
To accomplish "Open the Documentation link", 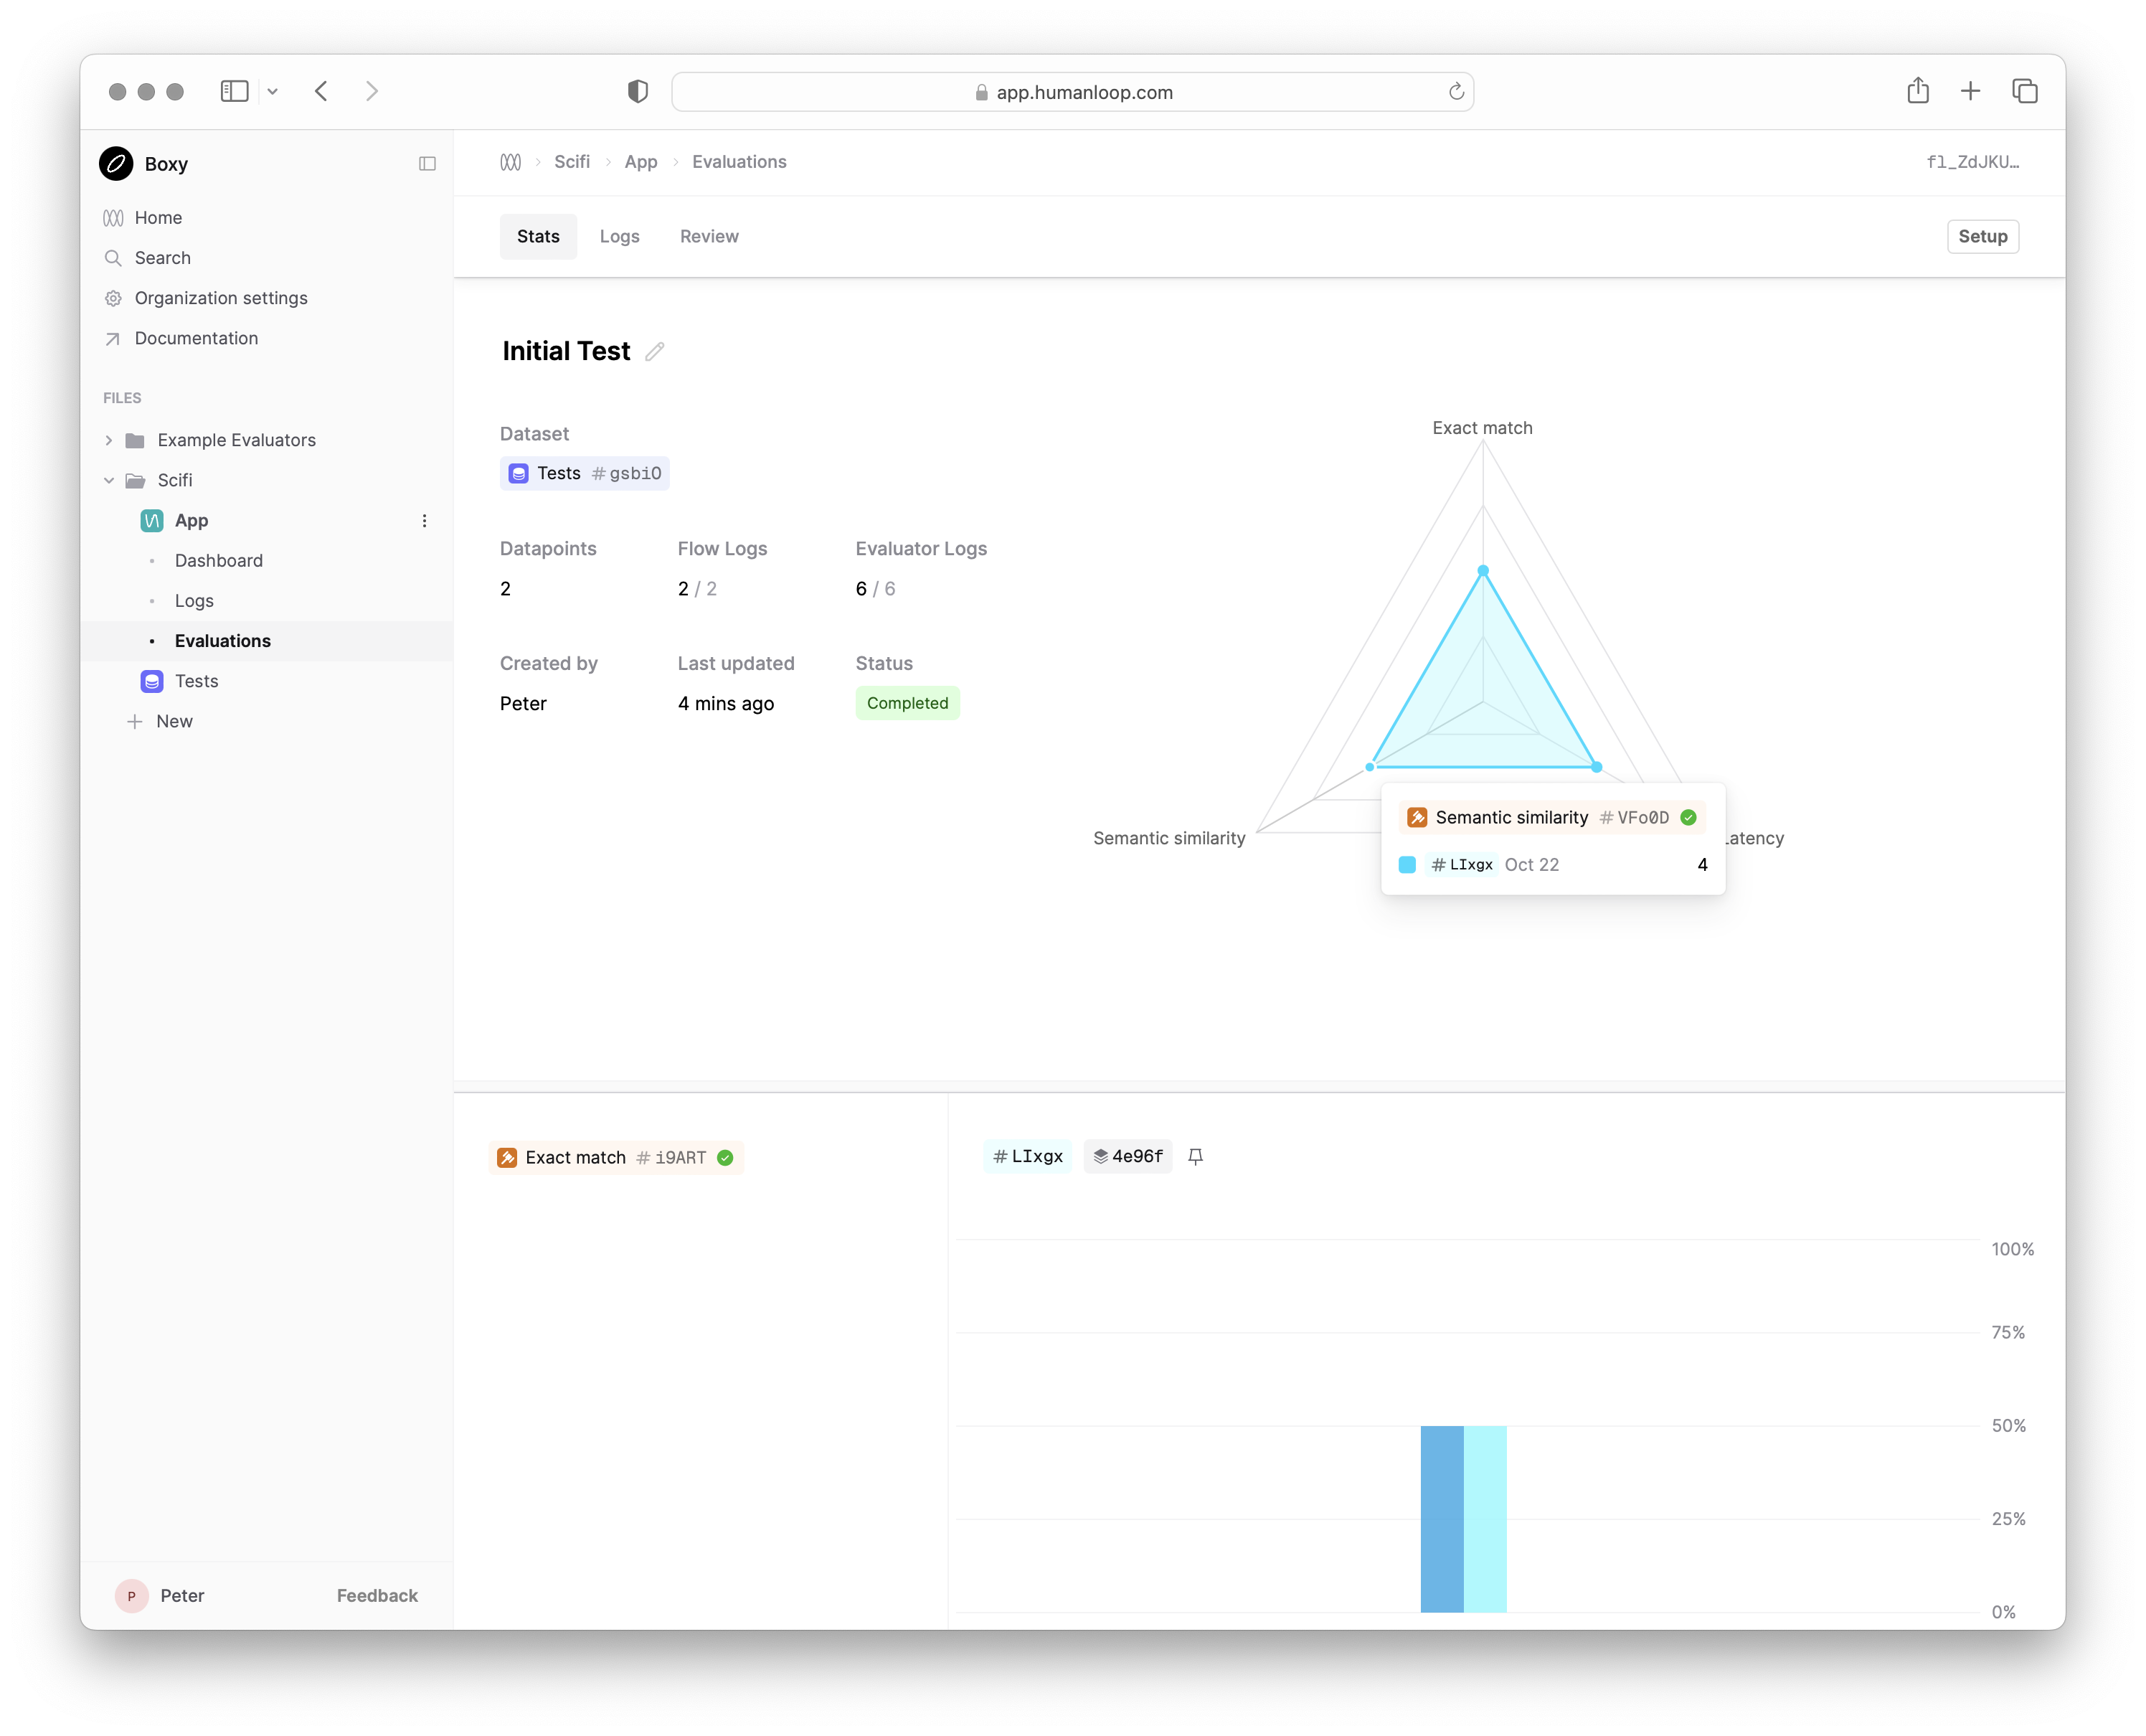I will click(x=196, y=338).
